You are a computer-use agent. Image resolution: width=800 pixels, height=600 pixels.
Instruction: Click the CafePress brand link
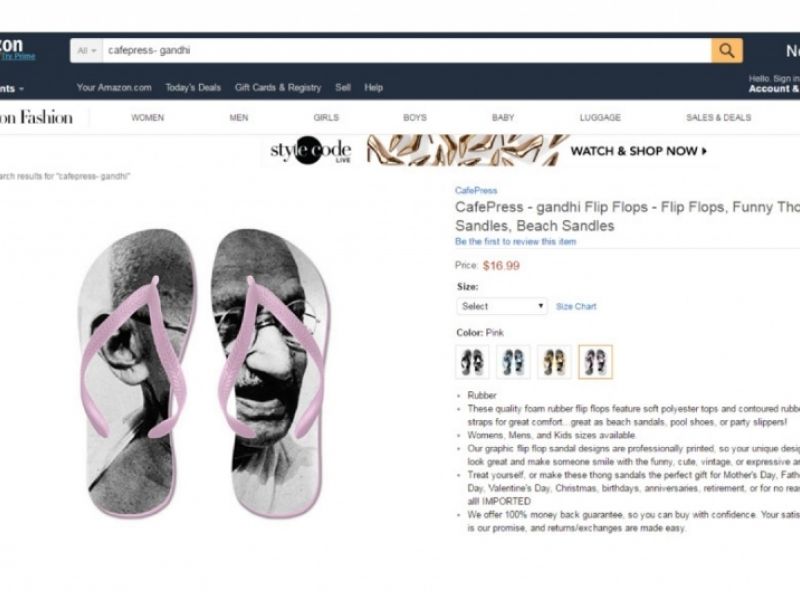pyautogui.click(x=476, y=190)
